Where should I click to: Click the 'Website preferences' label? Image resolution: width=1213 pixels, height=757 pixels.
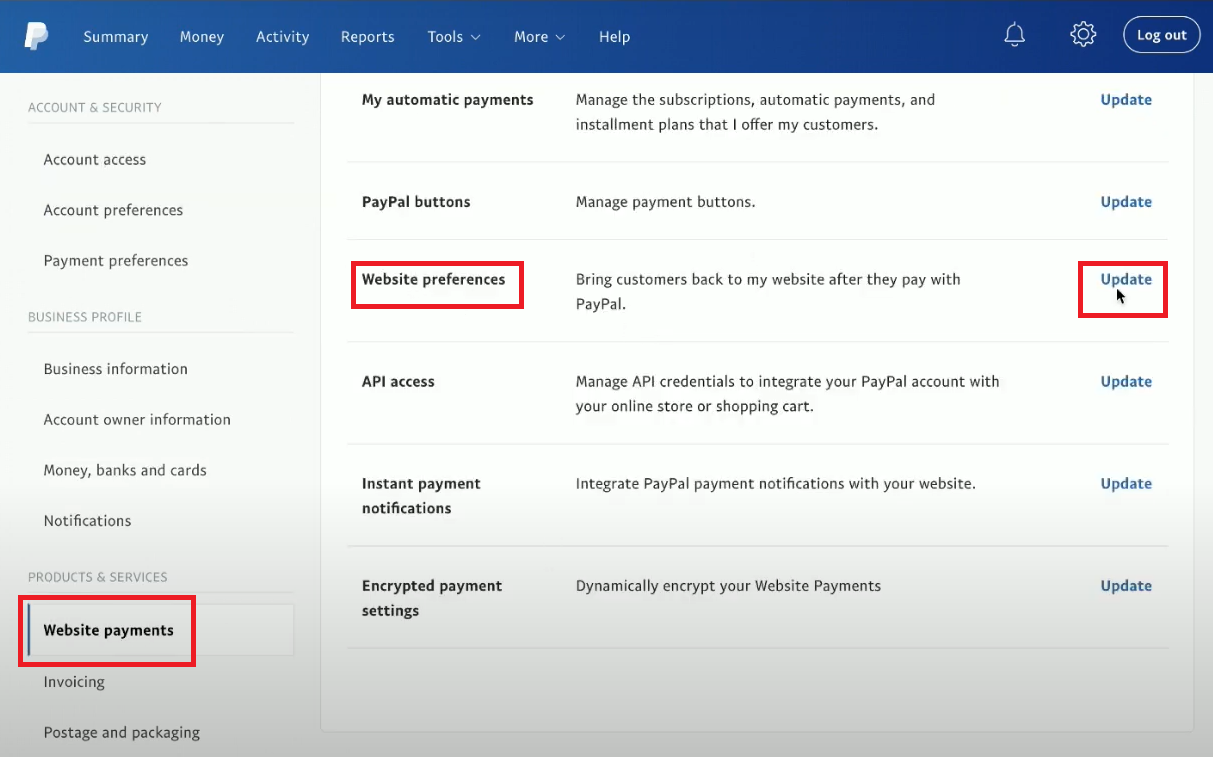click(x=433, y=280)
